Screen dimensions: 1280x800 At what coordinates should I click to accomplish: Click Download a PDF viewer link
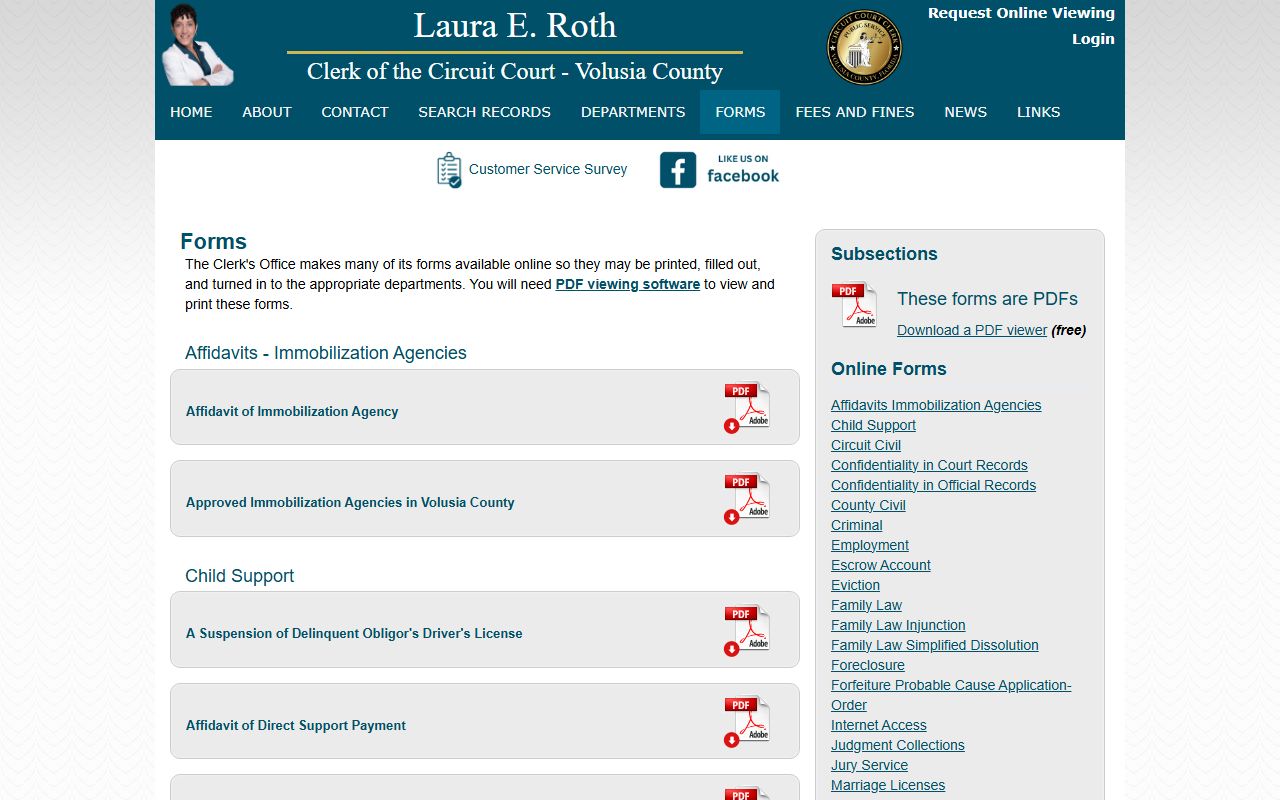pyautogui.click(x=972, y=330)
